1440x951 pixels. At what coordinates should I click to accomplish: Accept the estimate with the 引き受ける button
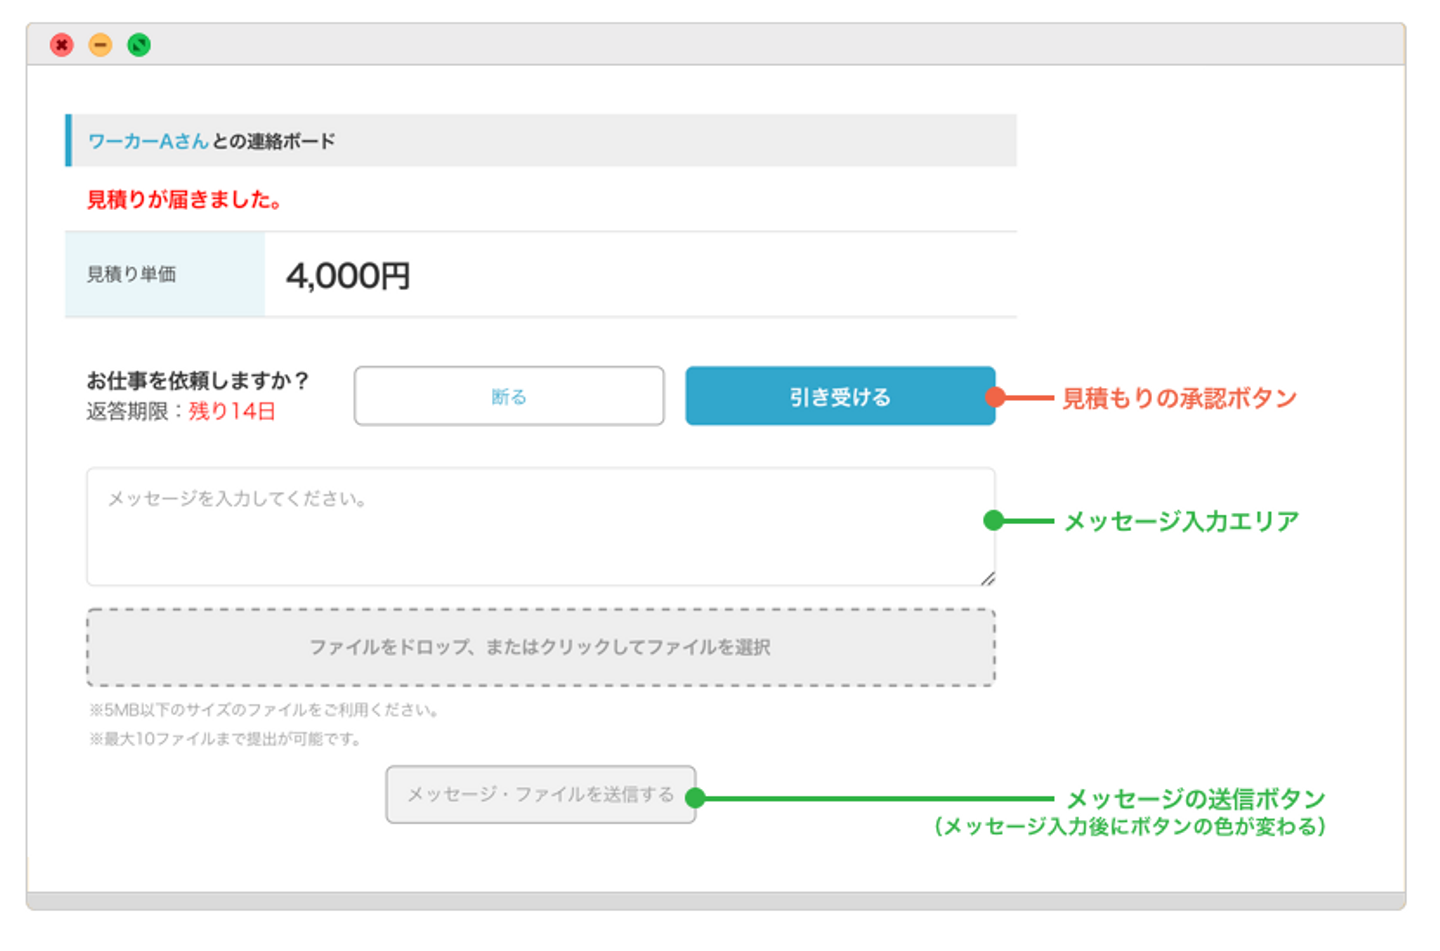[839, 397]
